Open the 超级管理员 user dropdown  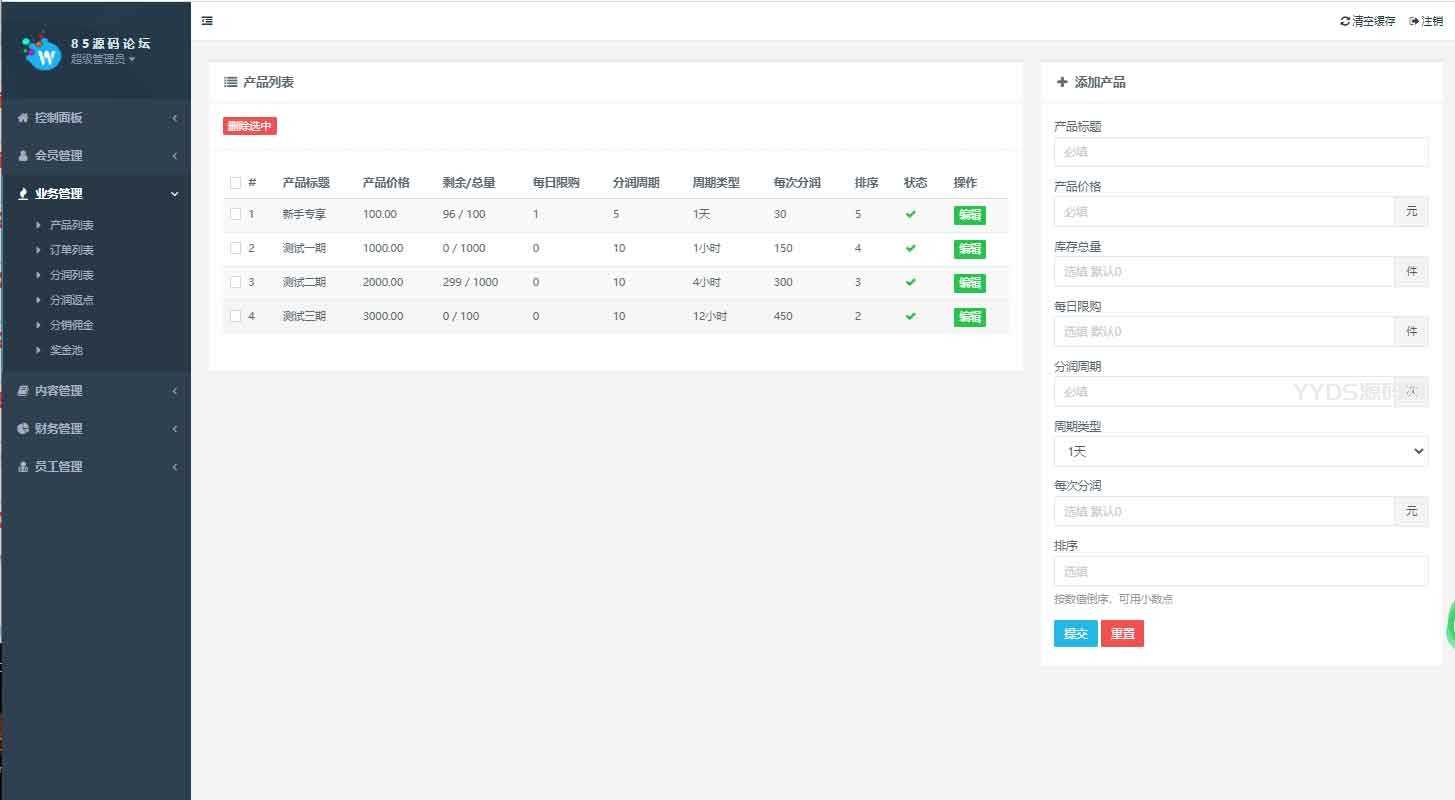pos(102,59)
